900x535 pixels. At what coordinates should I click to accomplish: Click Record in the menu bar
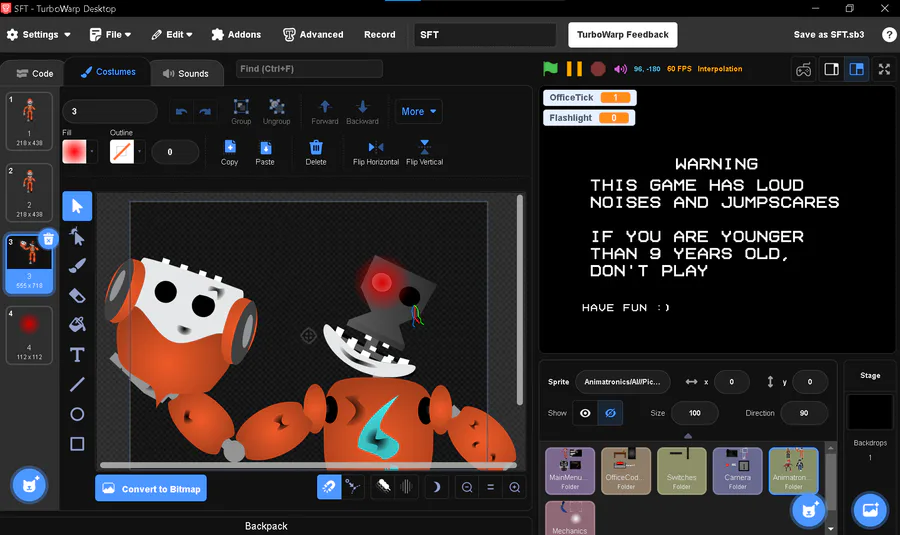379,34
